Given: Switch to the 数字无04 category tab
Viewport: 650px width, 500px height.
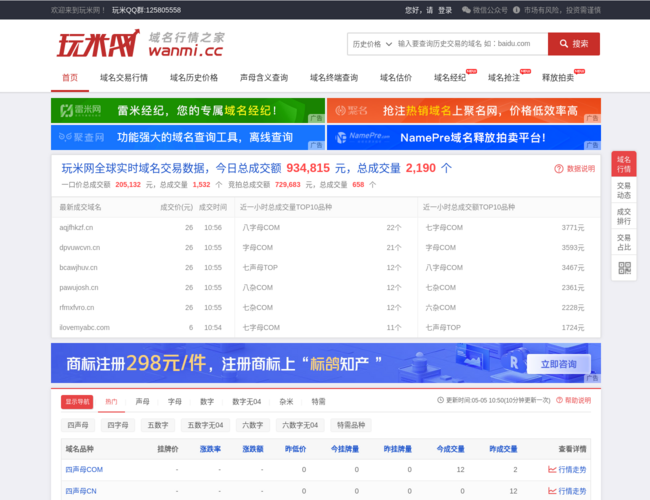Looking at the screenshot, I should pos(247,402).
